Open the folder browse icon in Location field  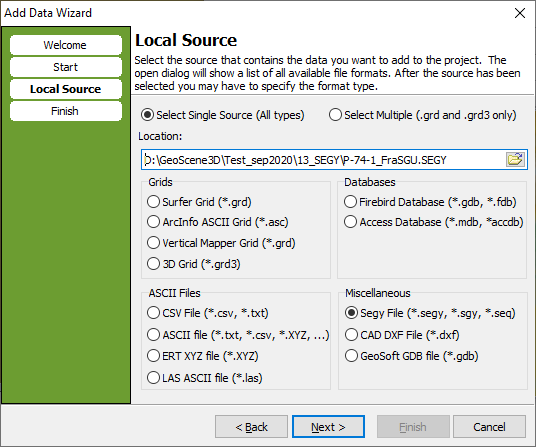pyautogui.click(x=515, y=159)
